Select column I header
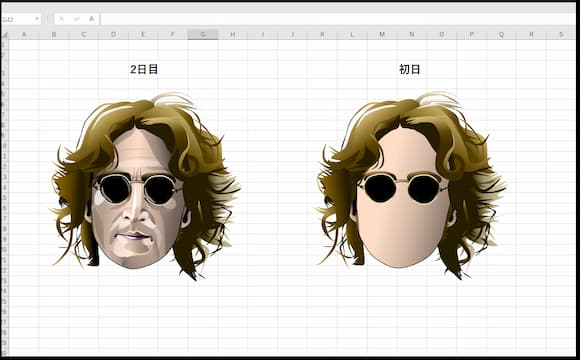 [x=263, y=35]
